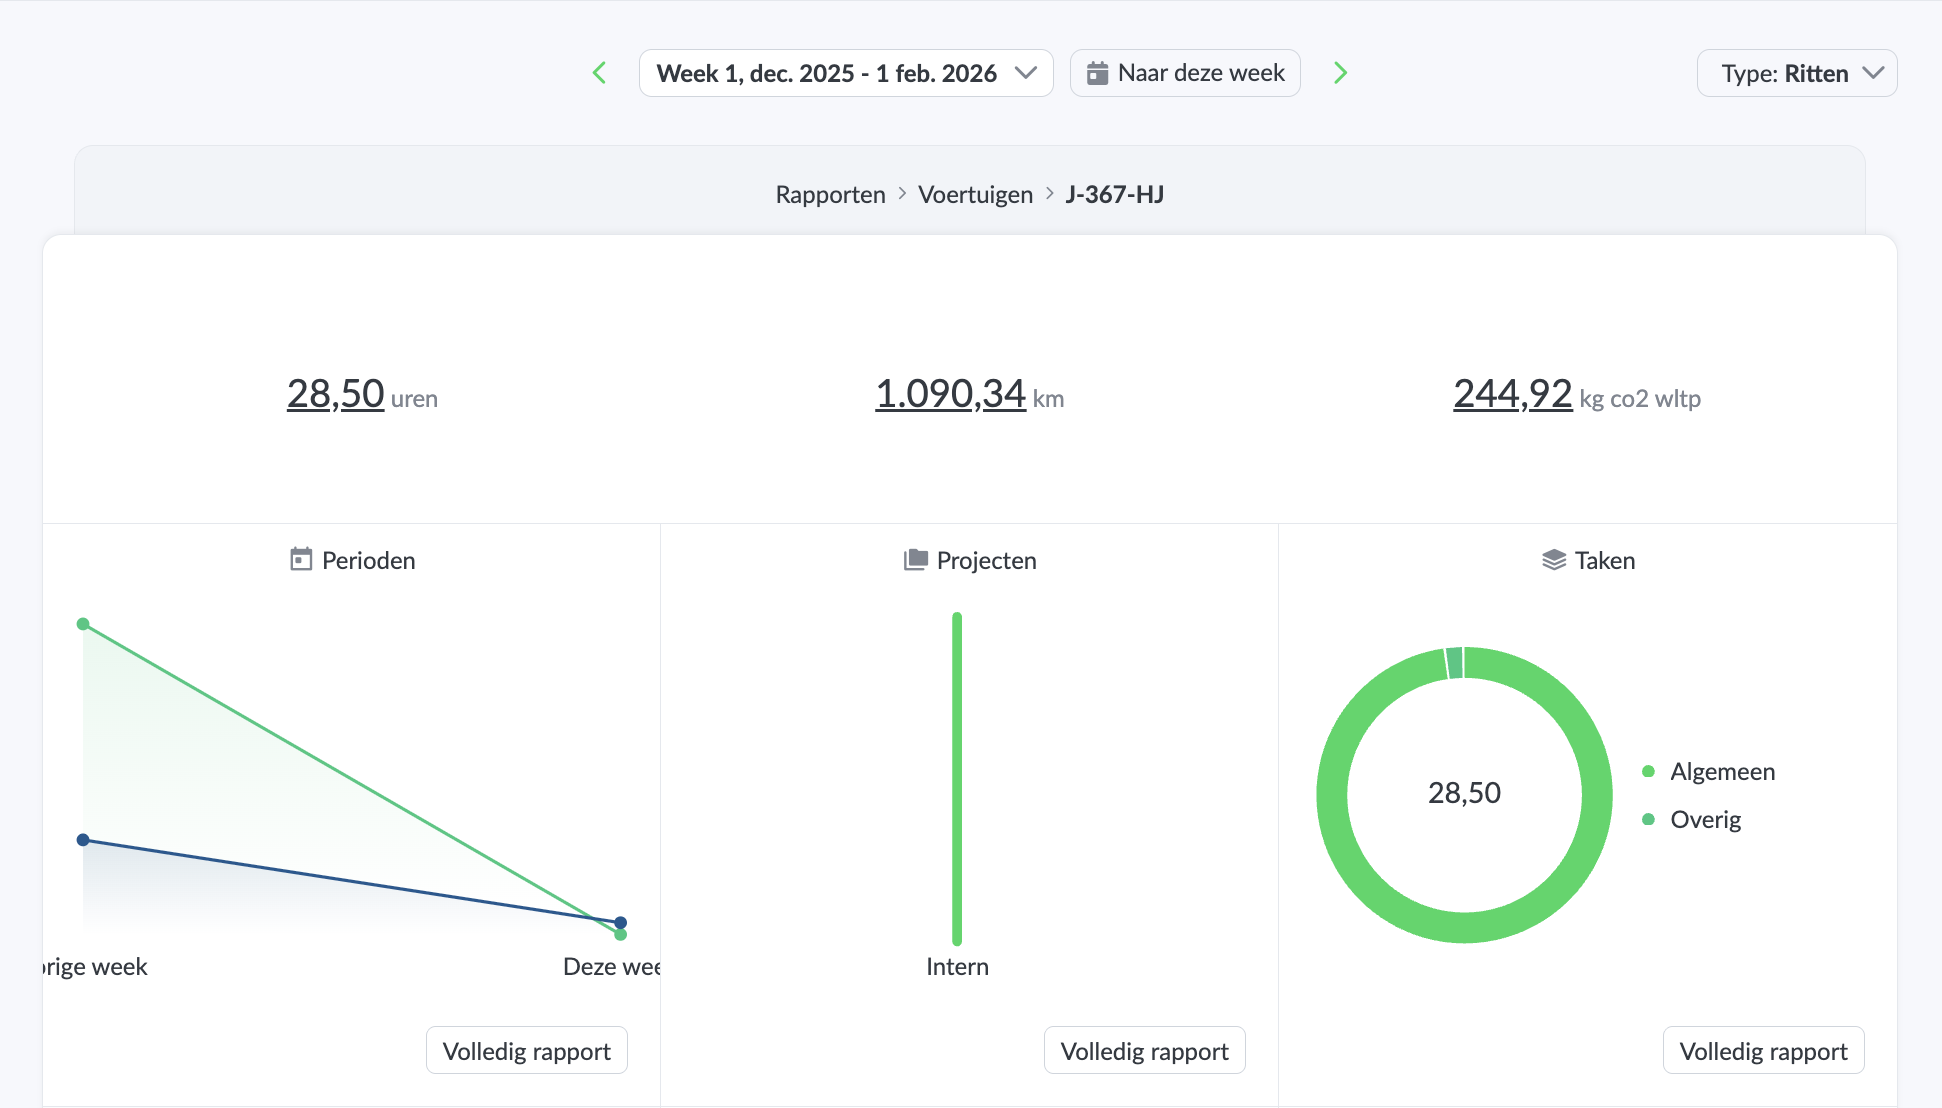Click the Taken layers icon

tap(1553, 559)
